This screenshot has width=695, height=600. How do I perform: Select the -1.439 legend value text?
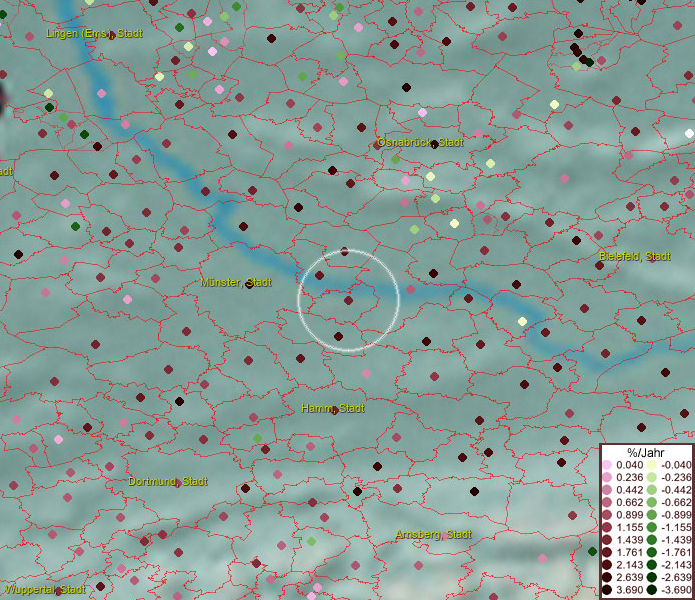point(676,540)
